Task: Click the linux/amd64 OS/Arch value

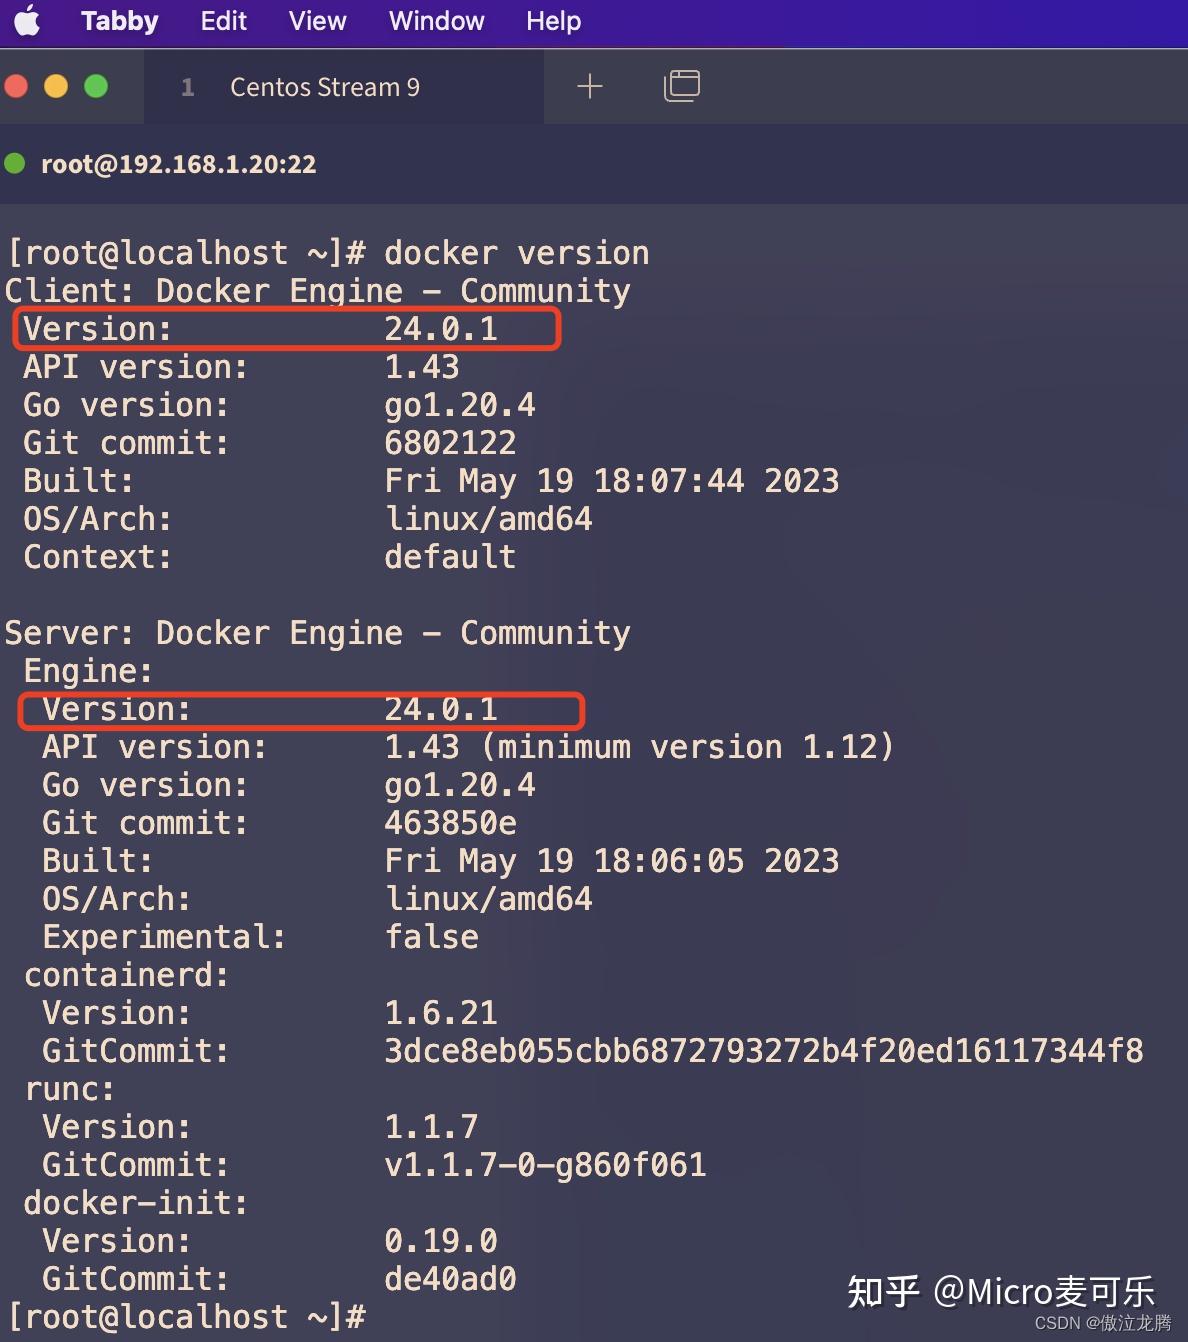Action: click(x=489, y=518)
